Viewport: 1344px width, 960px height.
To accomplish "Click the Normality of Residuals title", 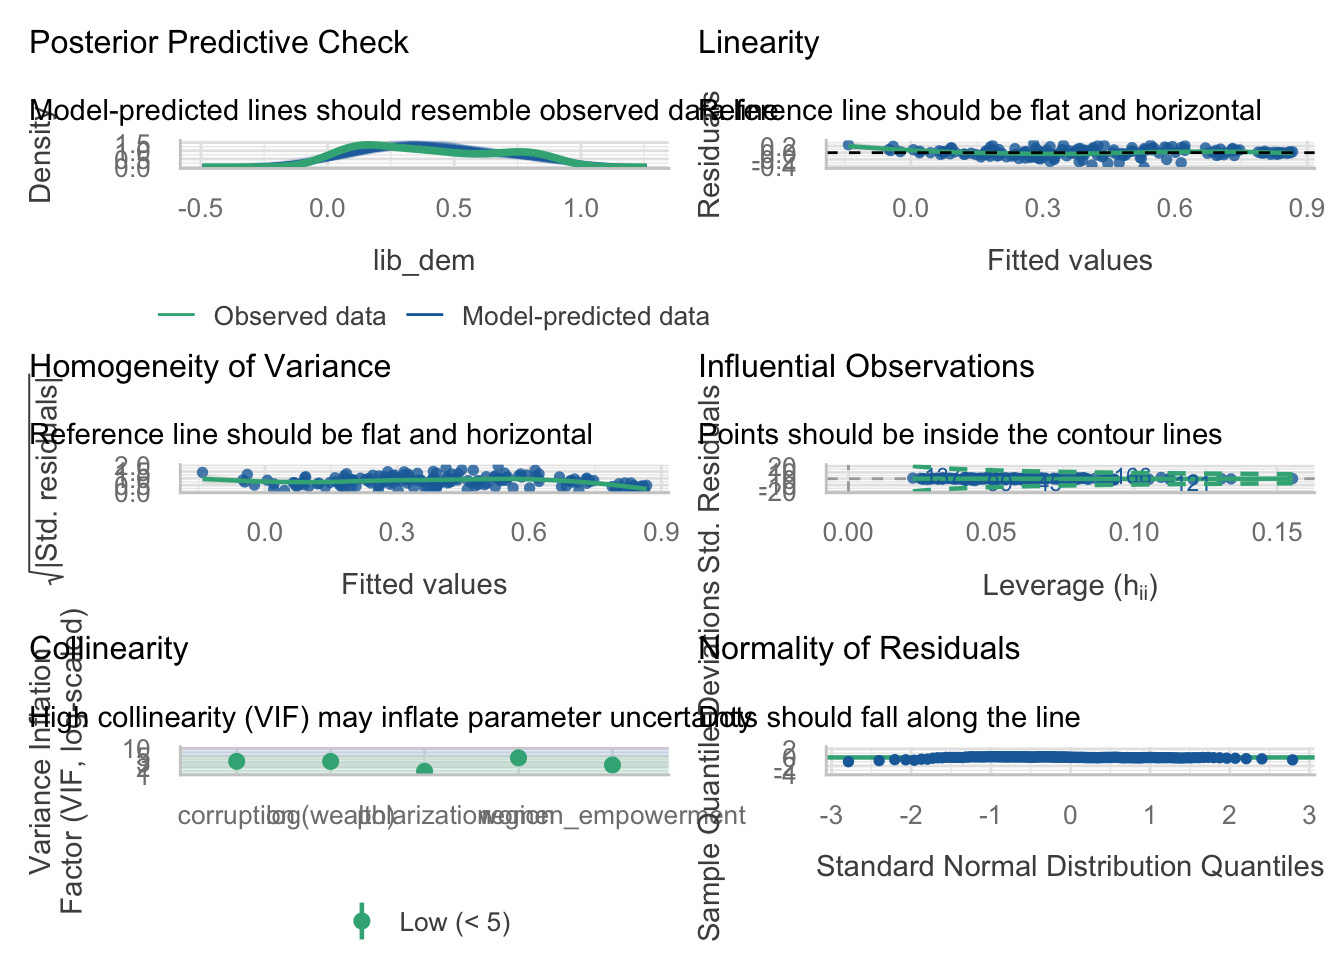I will pyautogui.click(x=859, y=649).
